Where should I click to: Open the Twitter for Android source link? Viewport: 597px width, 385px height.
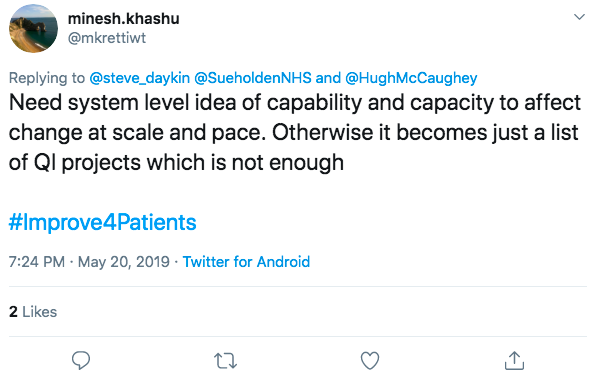(x=246, y=262)
